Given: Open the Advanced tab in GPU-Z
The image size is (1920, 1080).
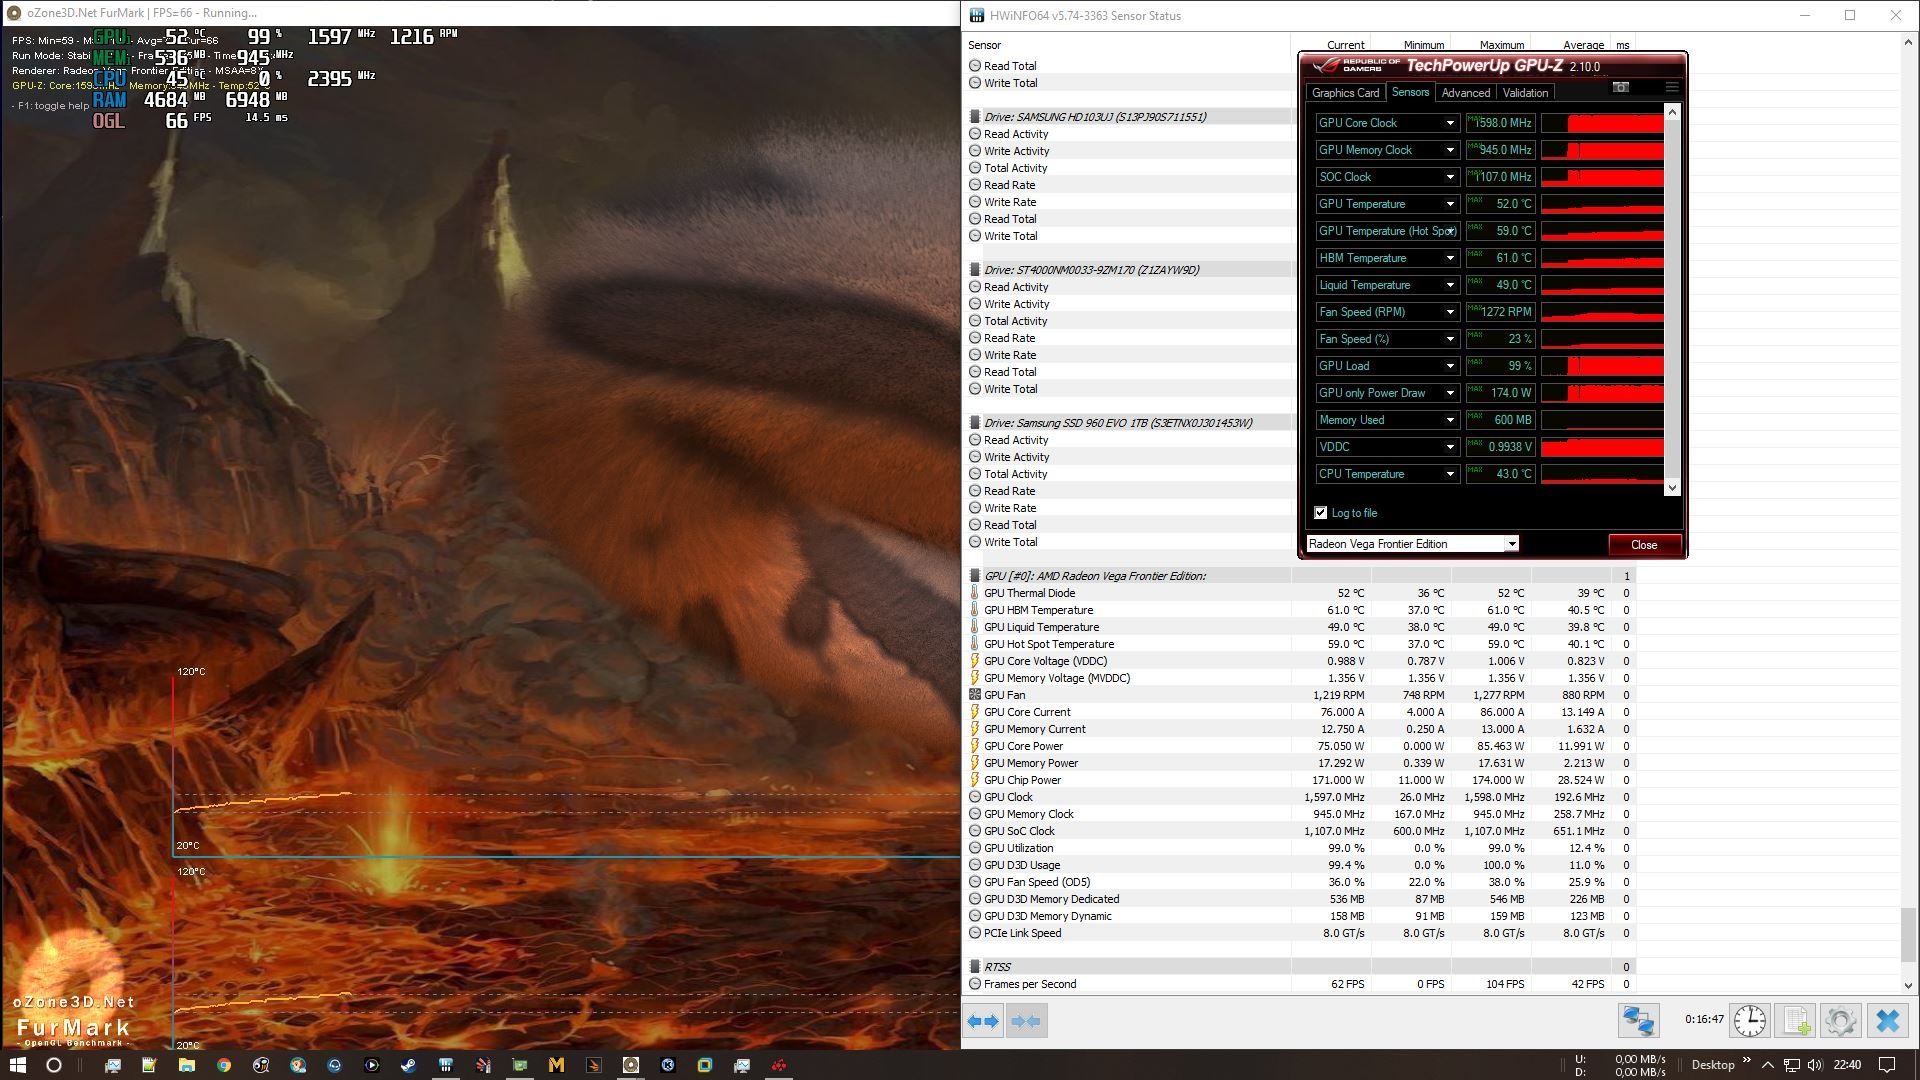Looking at the screenshot, I should click(x=1465, y=93).
